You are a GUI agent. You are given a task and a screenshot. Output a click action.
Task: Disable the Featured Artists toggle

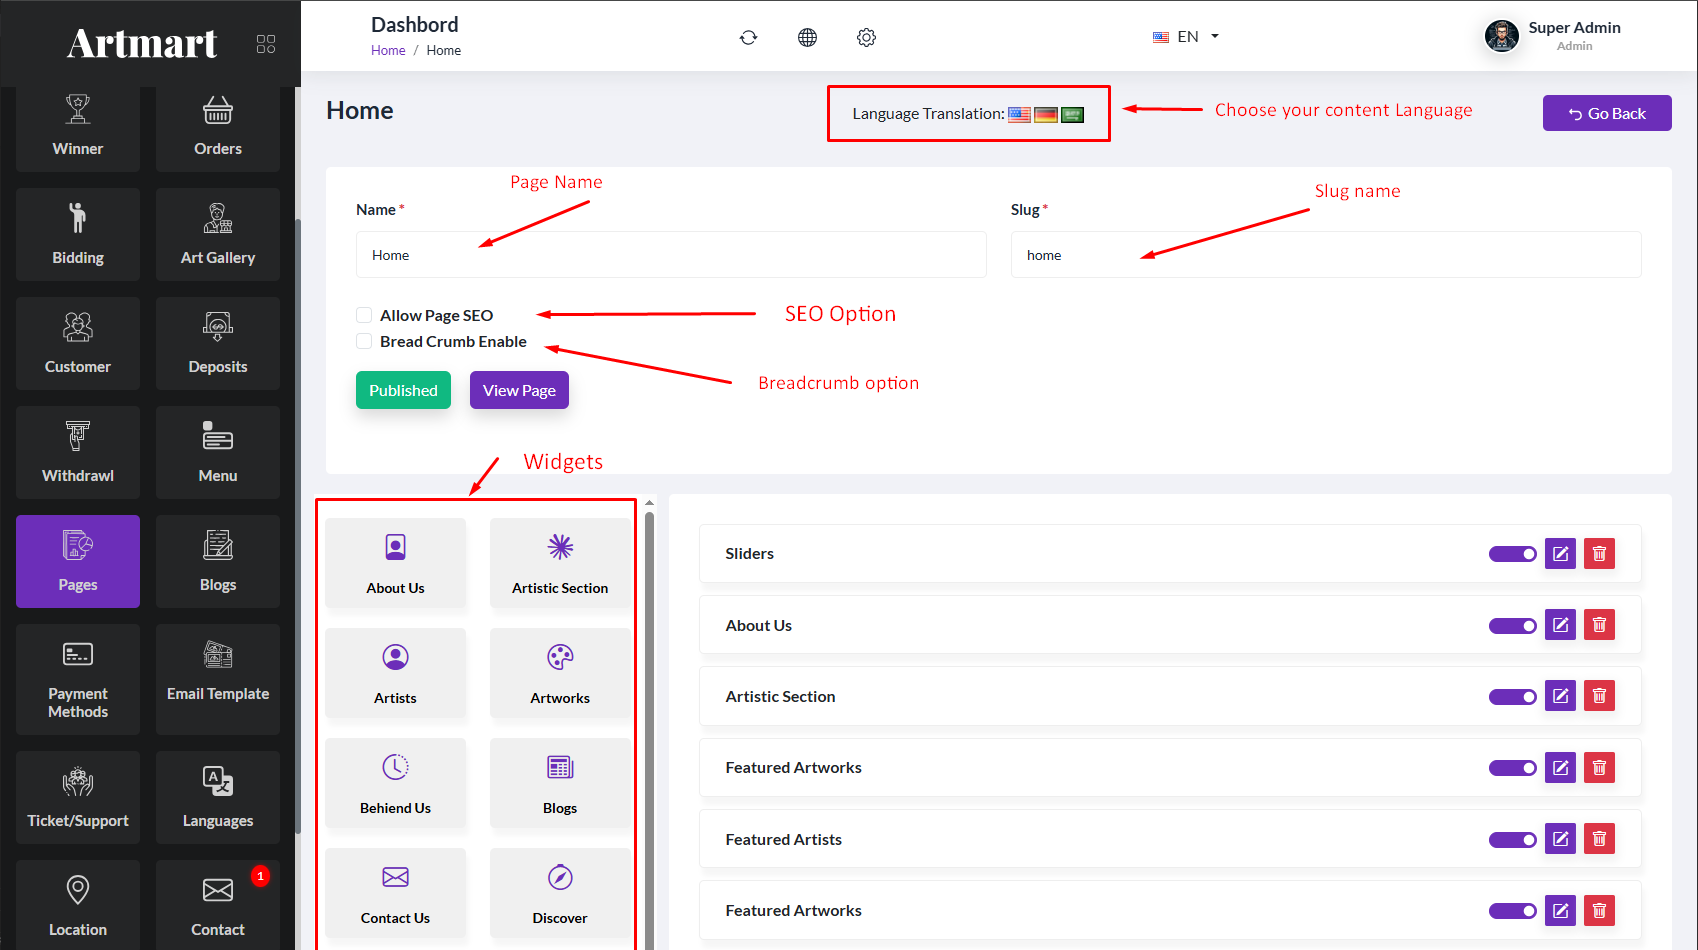[1512, 840]
